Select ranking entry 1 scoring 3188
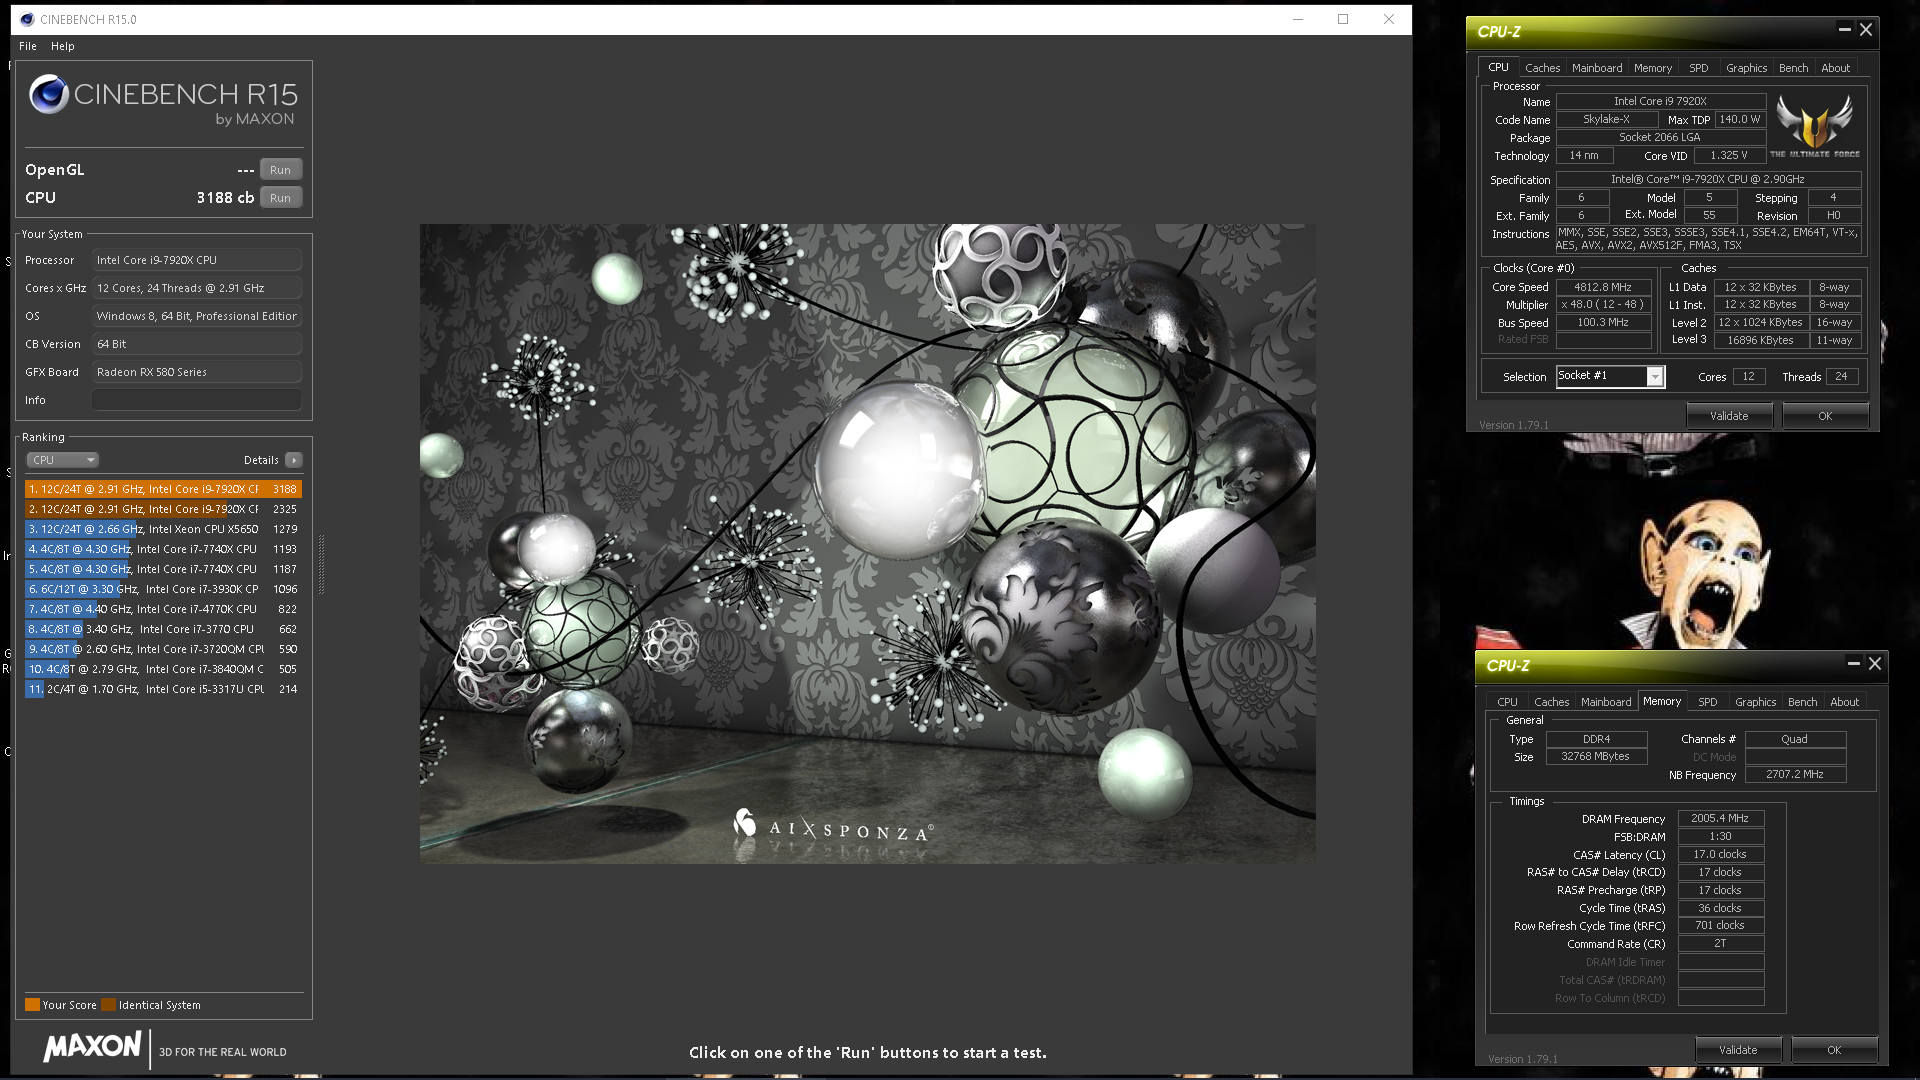The height and width of the screenshot is (1080, 1920). click(163, 489)
